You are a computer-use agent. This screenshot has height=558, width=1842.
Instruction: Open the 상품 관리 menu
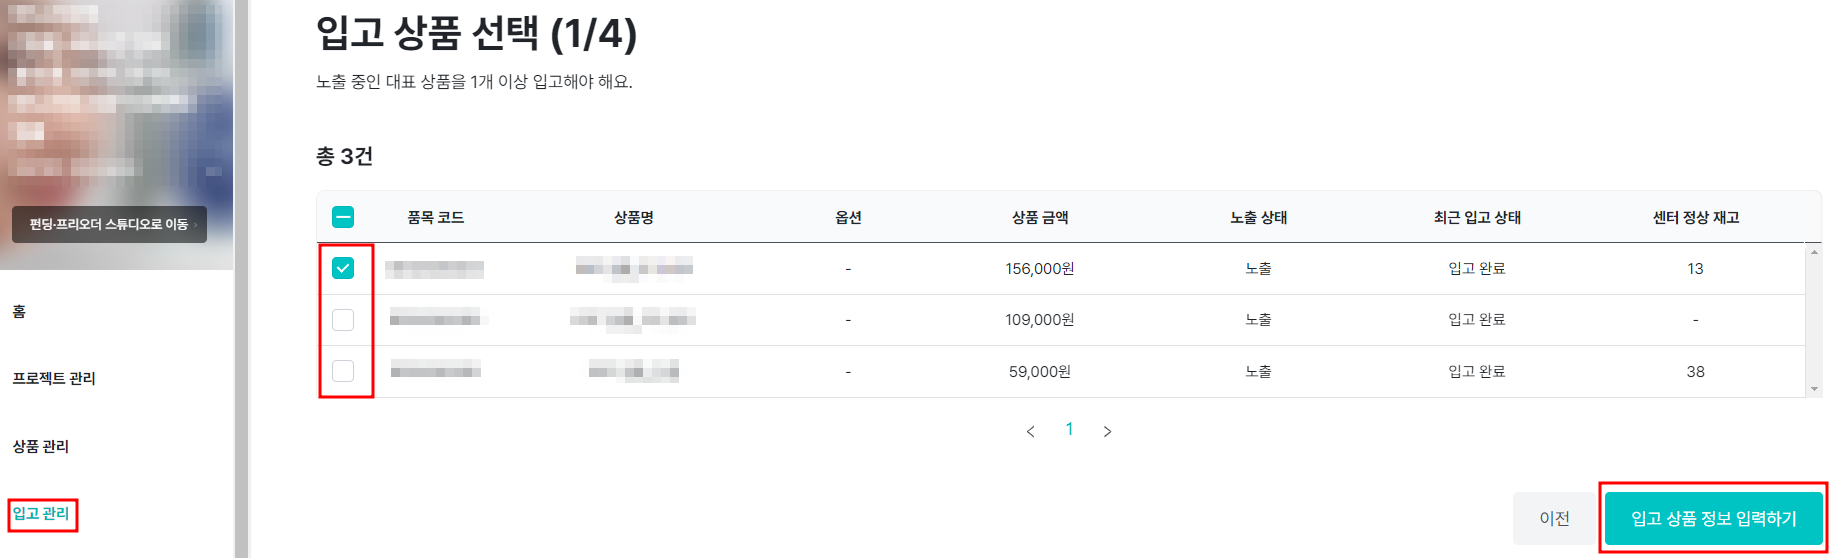[x=41, y=446]
